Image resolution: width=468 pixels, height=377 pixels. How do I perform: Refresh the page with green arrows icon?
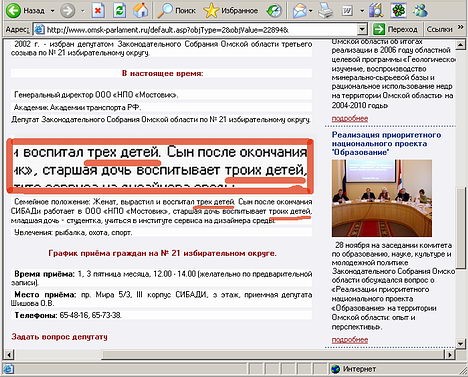pos(119,11)
